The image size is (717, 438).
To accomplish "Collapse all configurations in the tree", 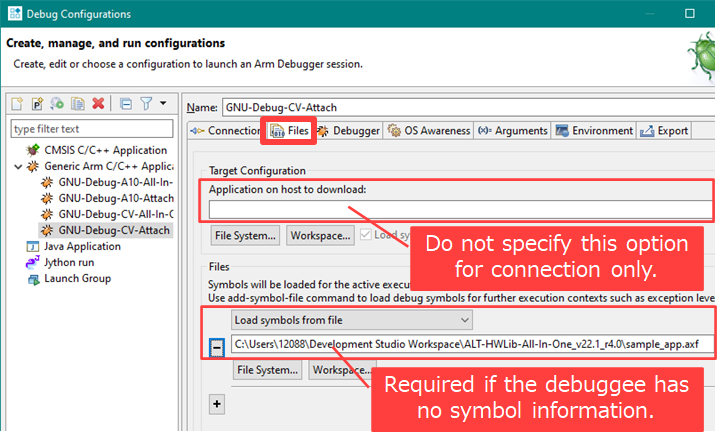I will [126, 103].
